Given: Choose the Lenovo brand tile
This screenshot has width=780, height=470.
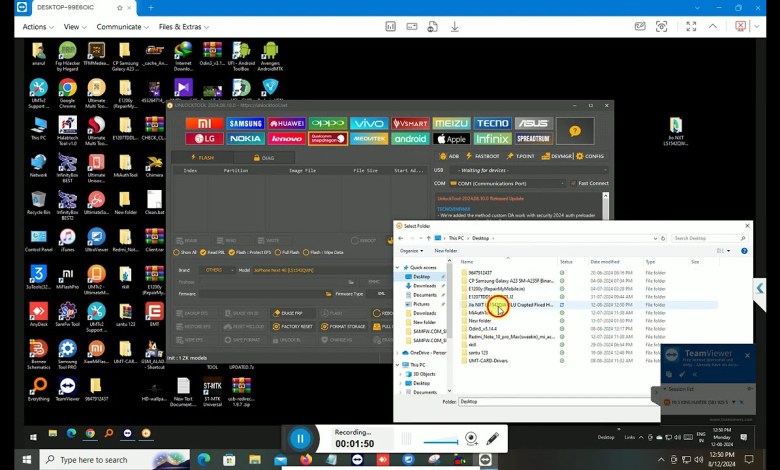Looking at the screenshot, I should click(287, 139).
